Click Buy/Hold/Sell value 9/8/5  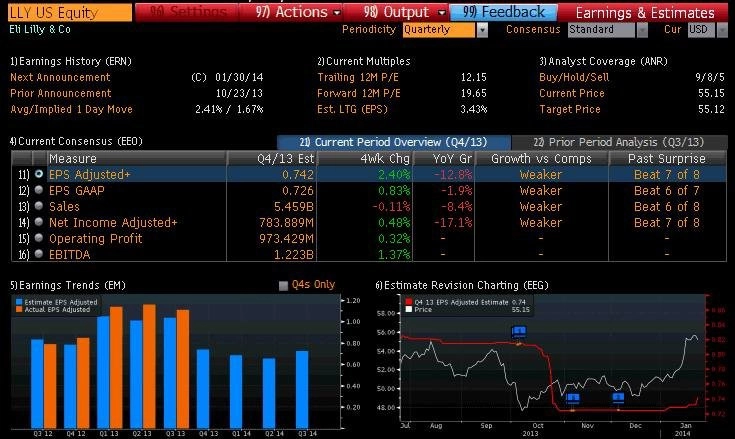click(710, 77)
